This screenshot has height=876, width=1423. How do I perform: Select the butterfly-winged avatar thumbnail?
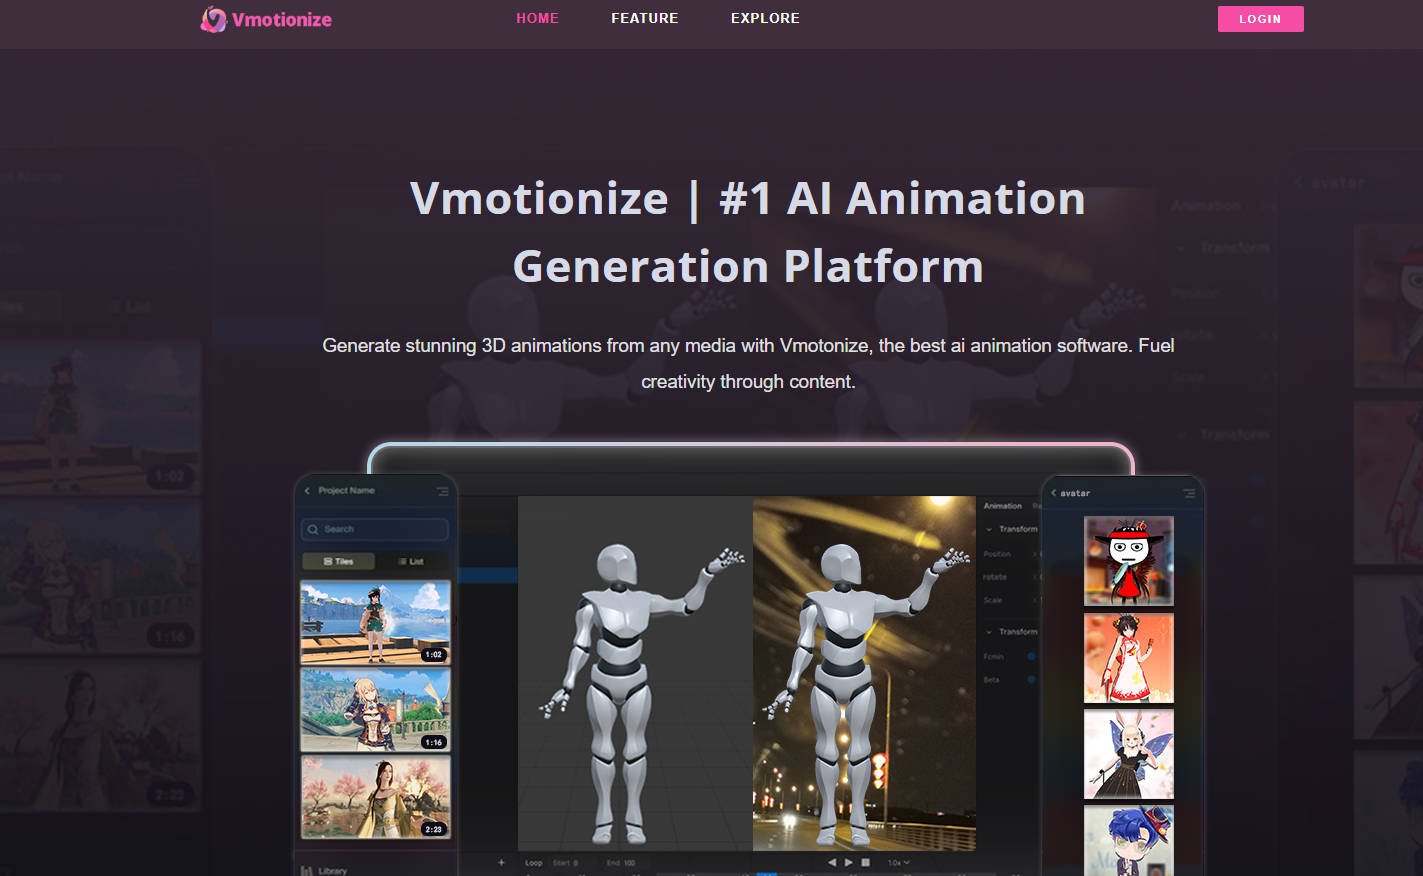click(x=1128, y=754)
